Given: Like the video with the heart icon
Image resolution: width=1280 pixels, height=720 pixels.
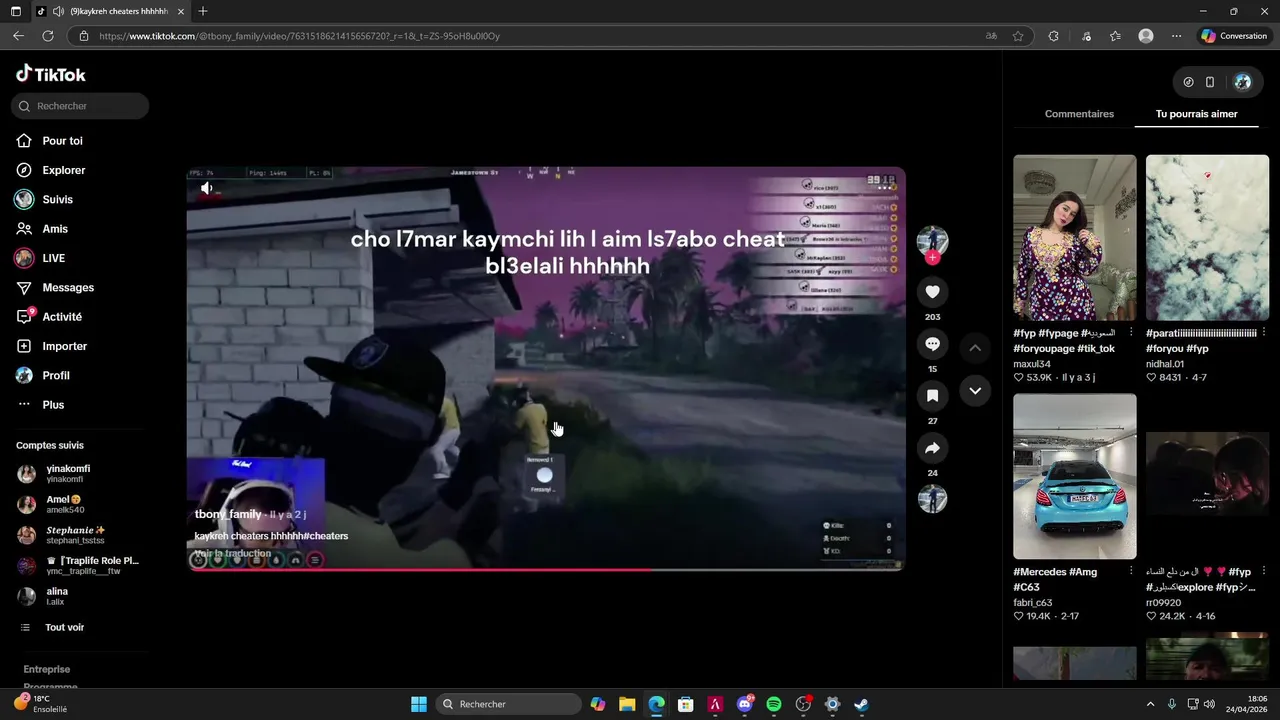Looking at the screenshot, I should (x=932, y=291).
